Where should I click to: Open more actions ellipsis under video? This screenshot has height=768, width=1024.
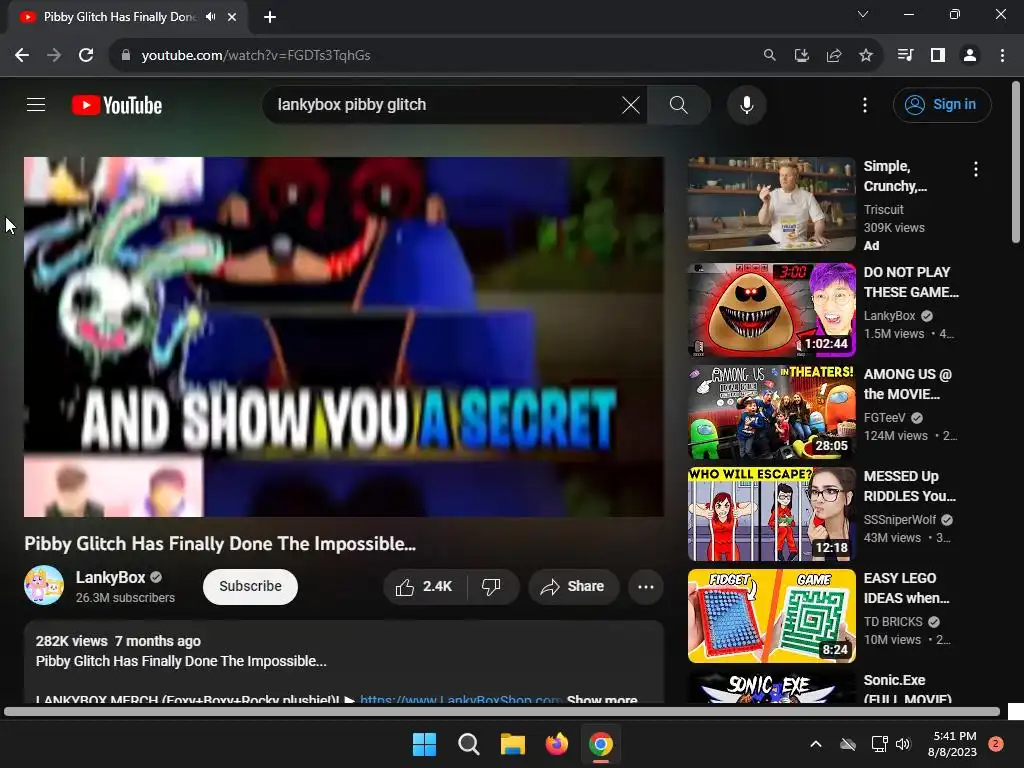click(646, 586)
